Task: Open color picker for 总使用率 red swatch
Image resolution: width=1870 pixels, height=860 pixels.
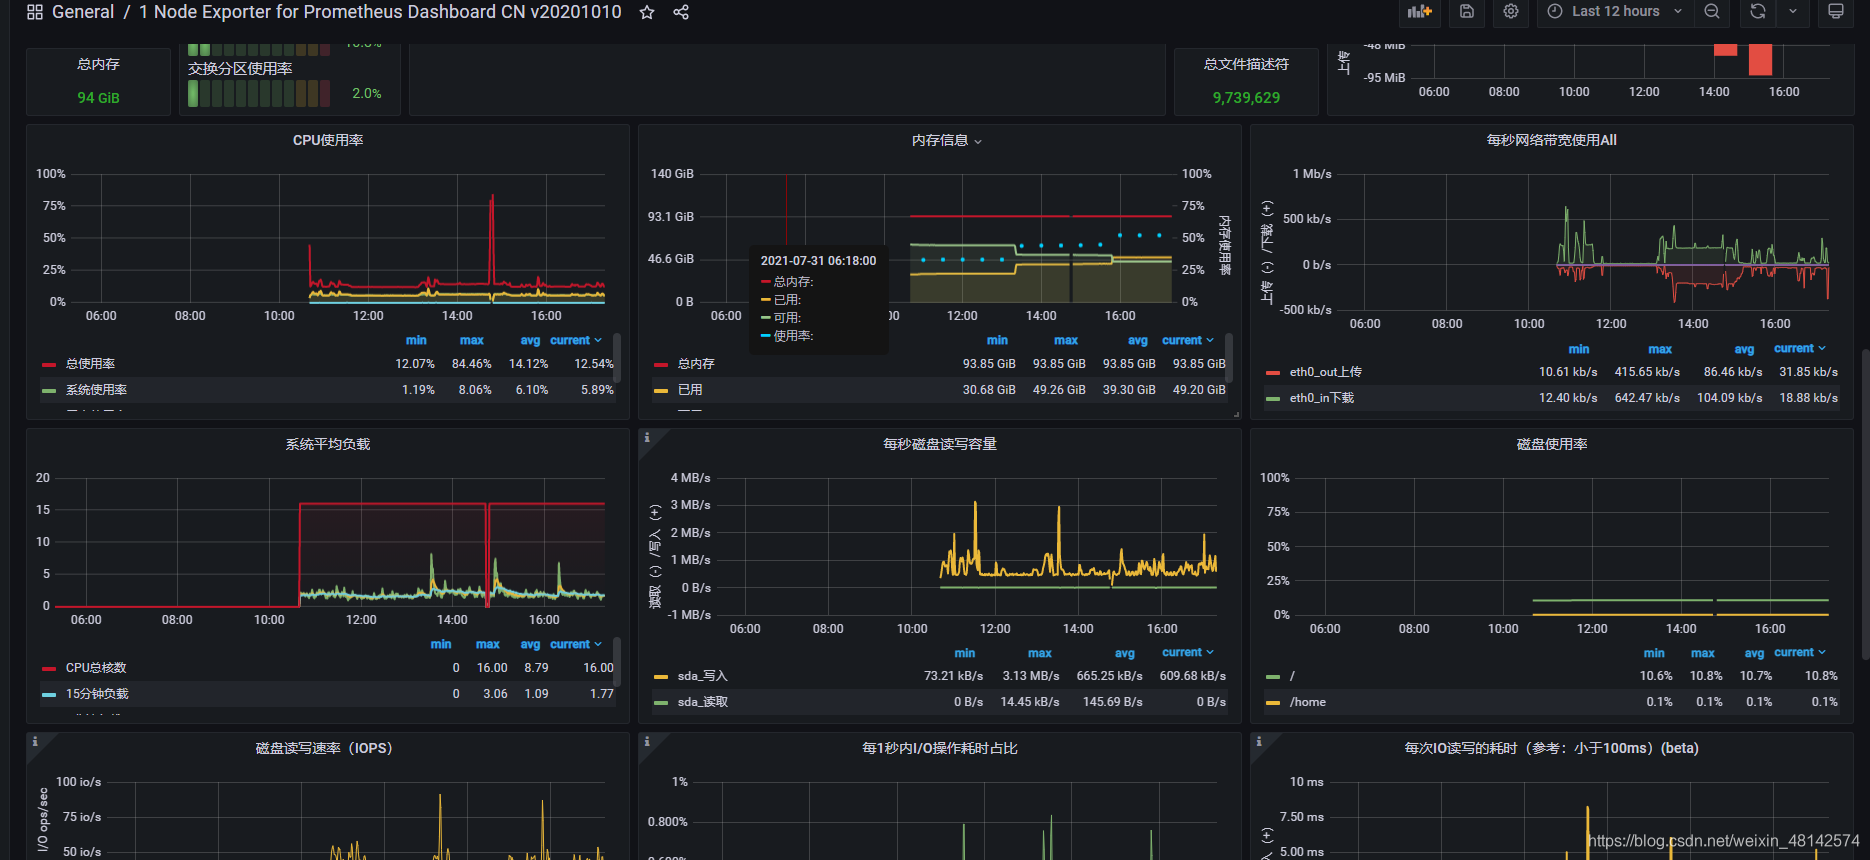Action: (x=49, y=364)
